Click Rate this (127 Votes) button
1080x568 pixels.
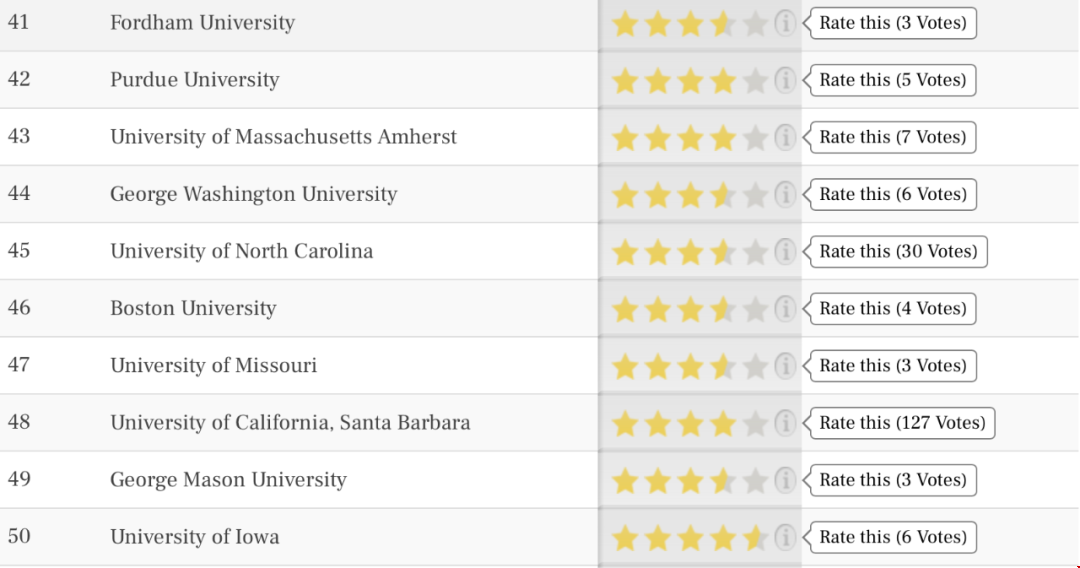coord(902,423)
